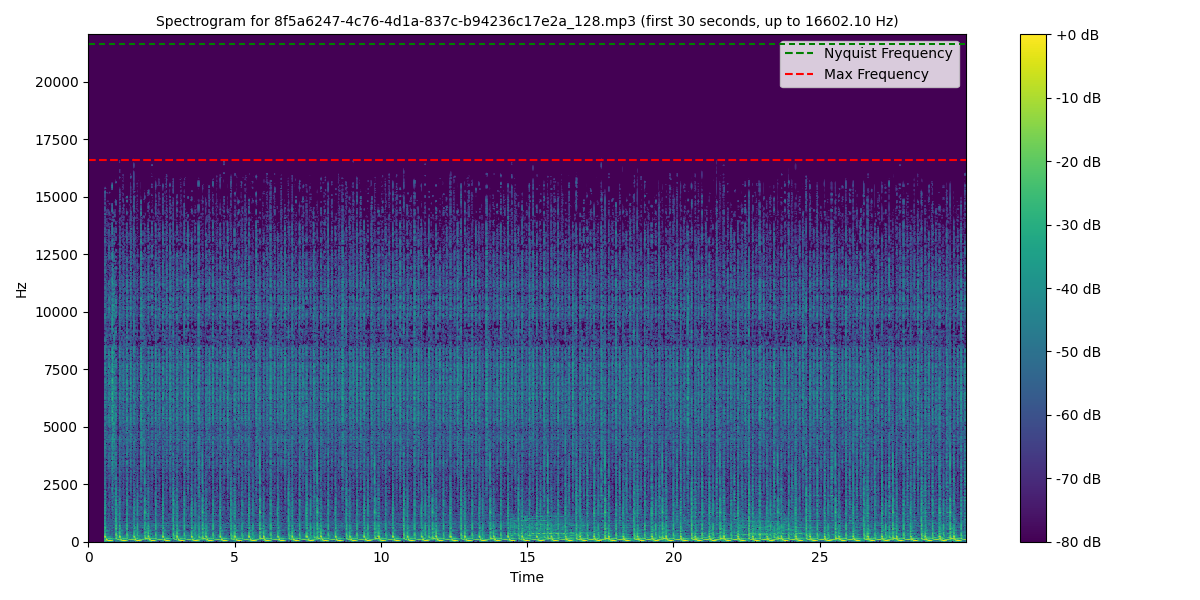Click the 20000 y-axis tick label
Screen dimensions: 1200x600
click(56, 82)
